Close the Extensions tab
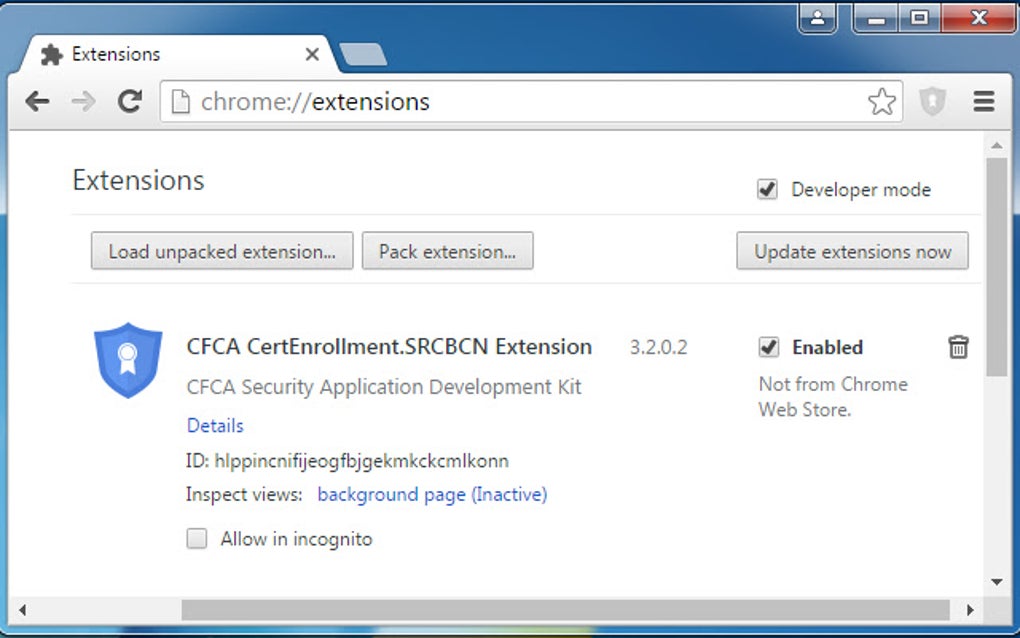 (x=311, y=54)
